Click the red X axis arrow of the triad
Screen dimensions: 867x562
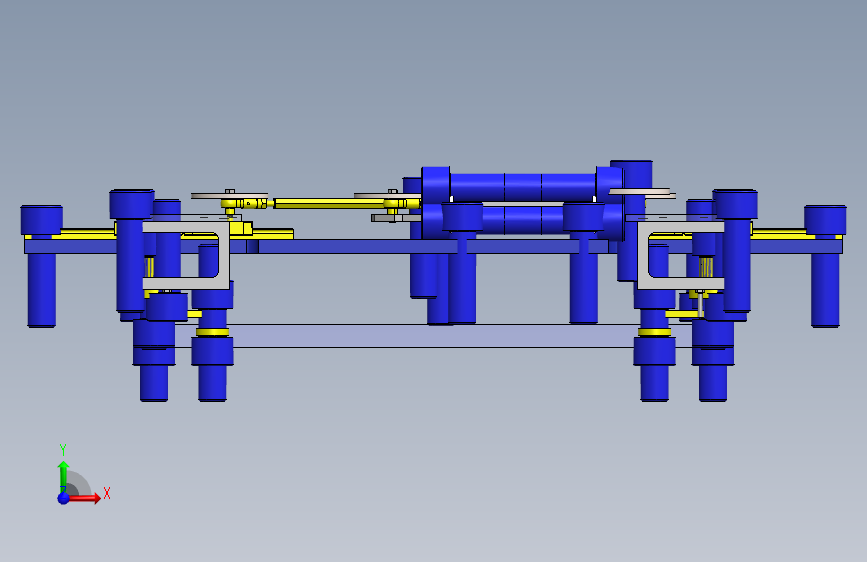pyautogui.click(x=84, y=498)
